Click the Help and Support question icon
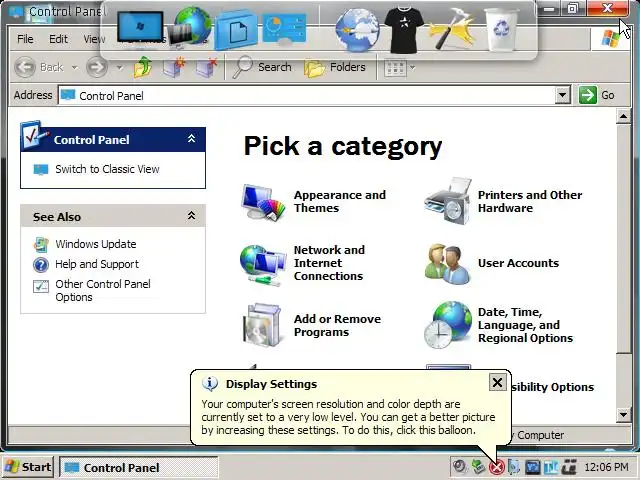 tap(41, 264)
